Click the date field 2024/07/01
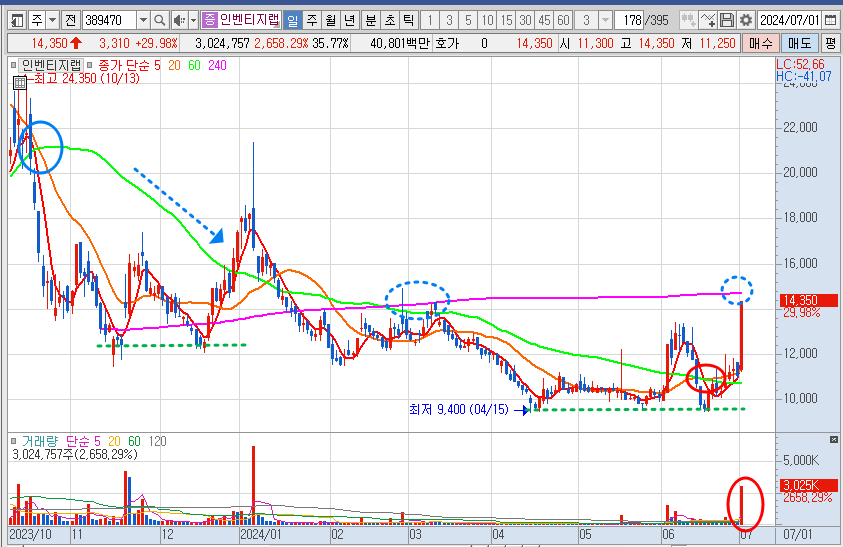 789,20
